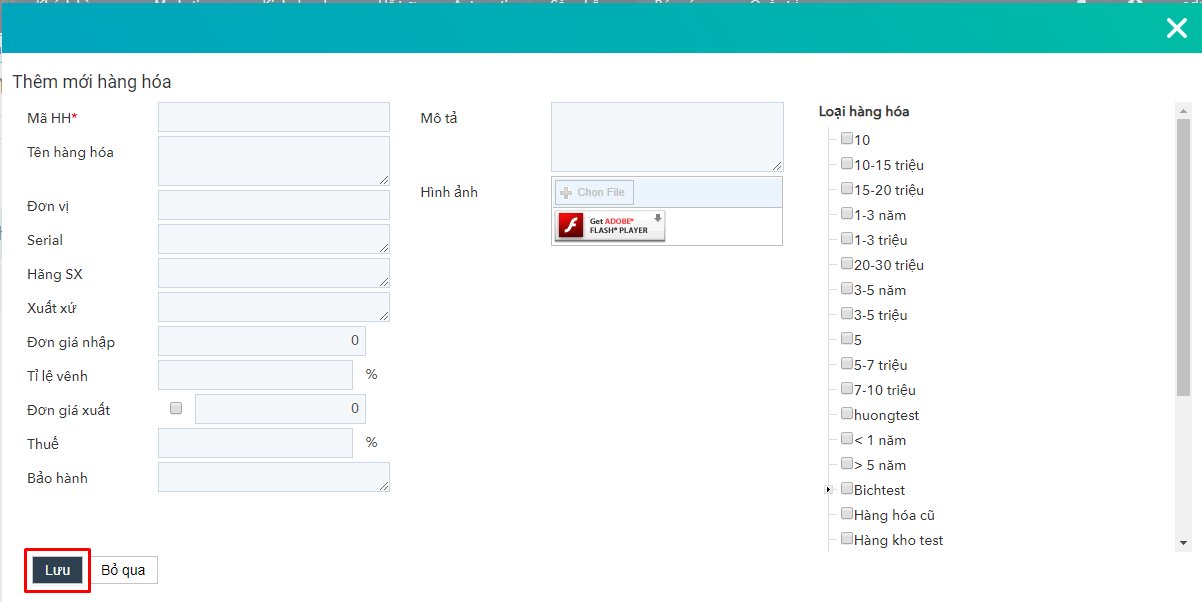Click the Mô tả text area
Screen dimensions: 1202x602
667,137
